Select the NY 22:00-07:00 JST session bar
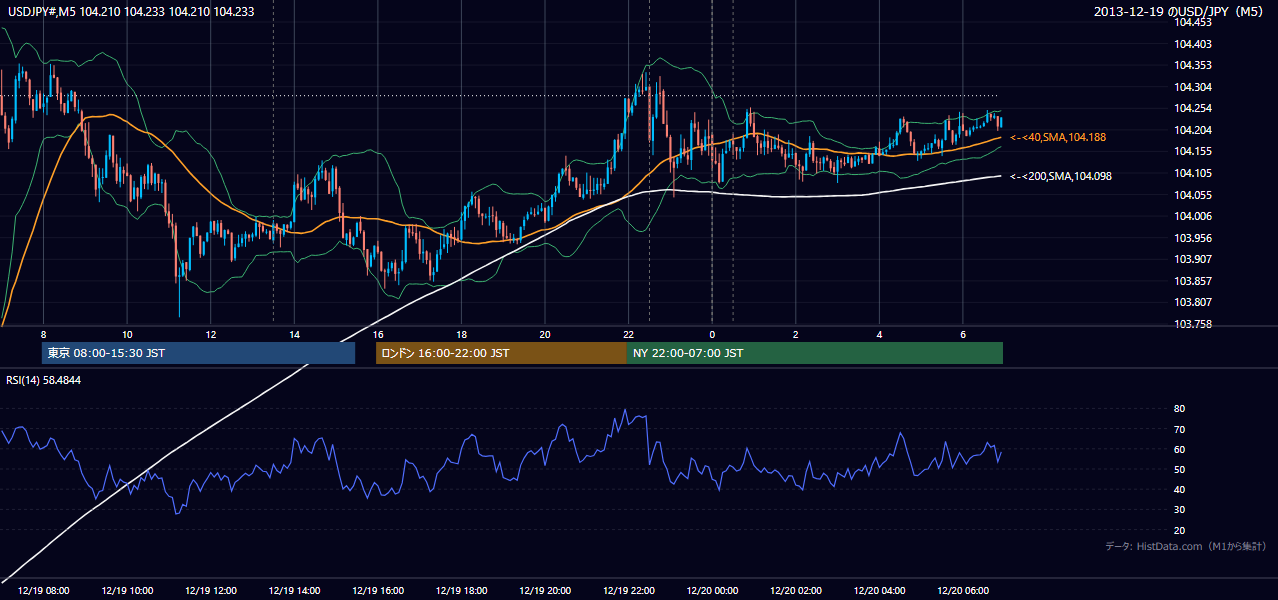 click(815, 353)
